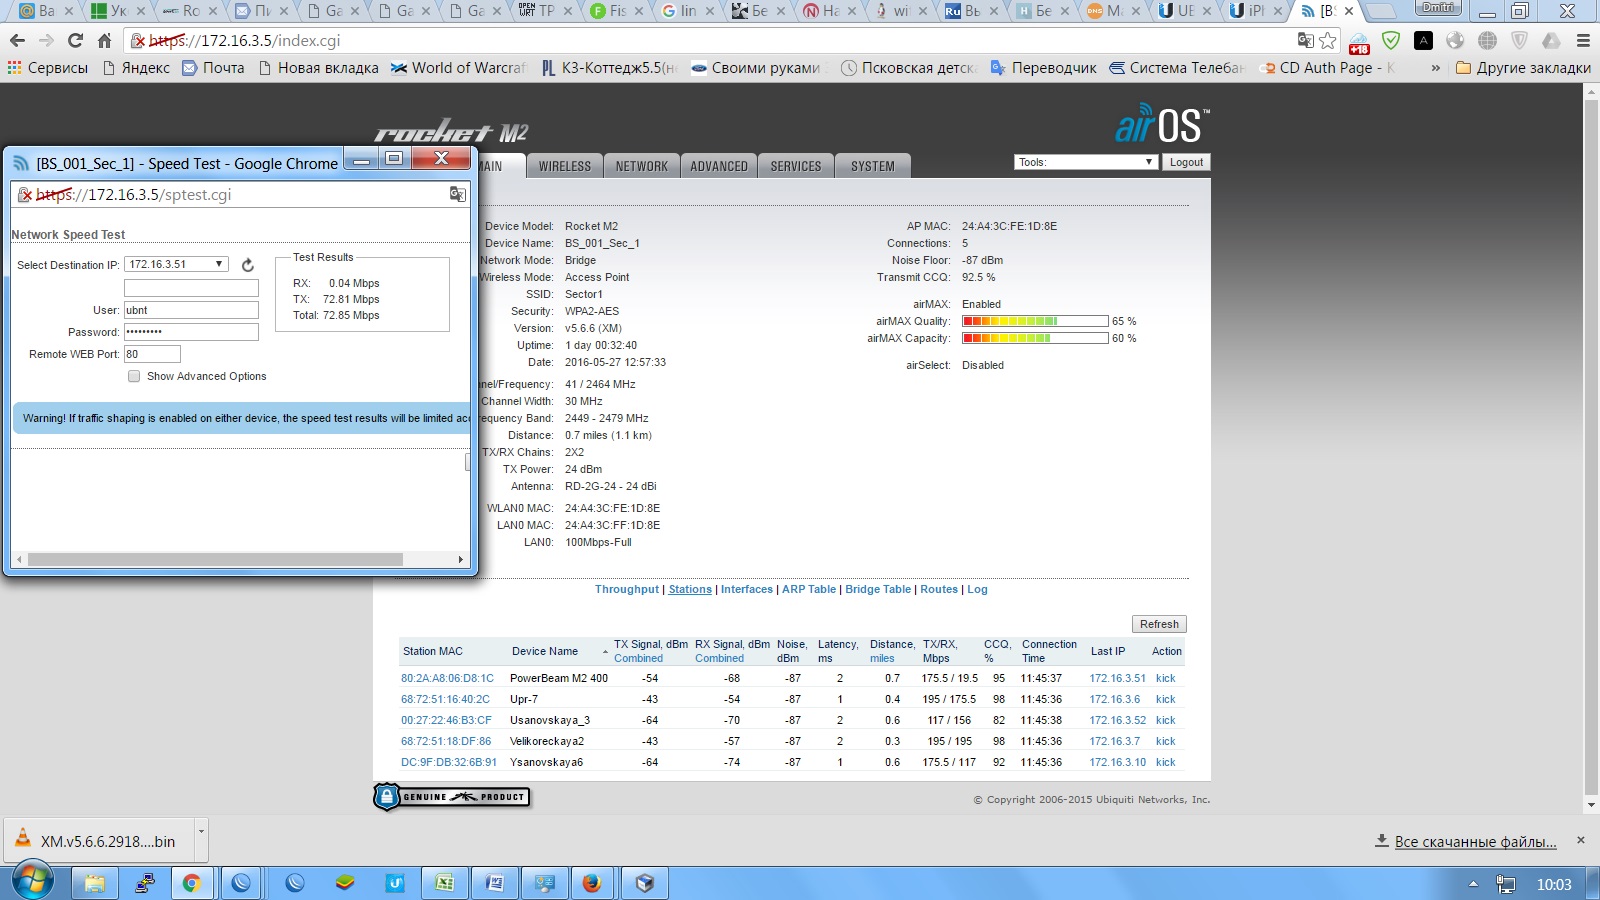Open station MAC 00:27:22:46:B3:CF link
This screenshot has height=900, width=1600.
[x=446, y=720]
